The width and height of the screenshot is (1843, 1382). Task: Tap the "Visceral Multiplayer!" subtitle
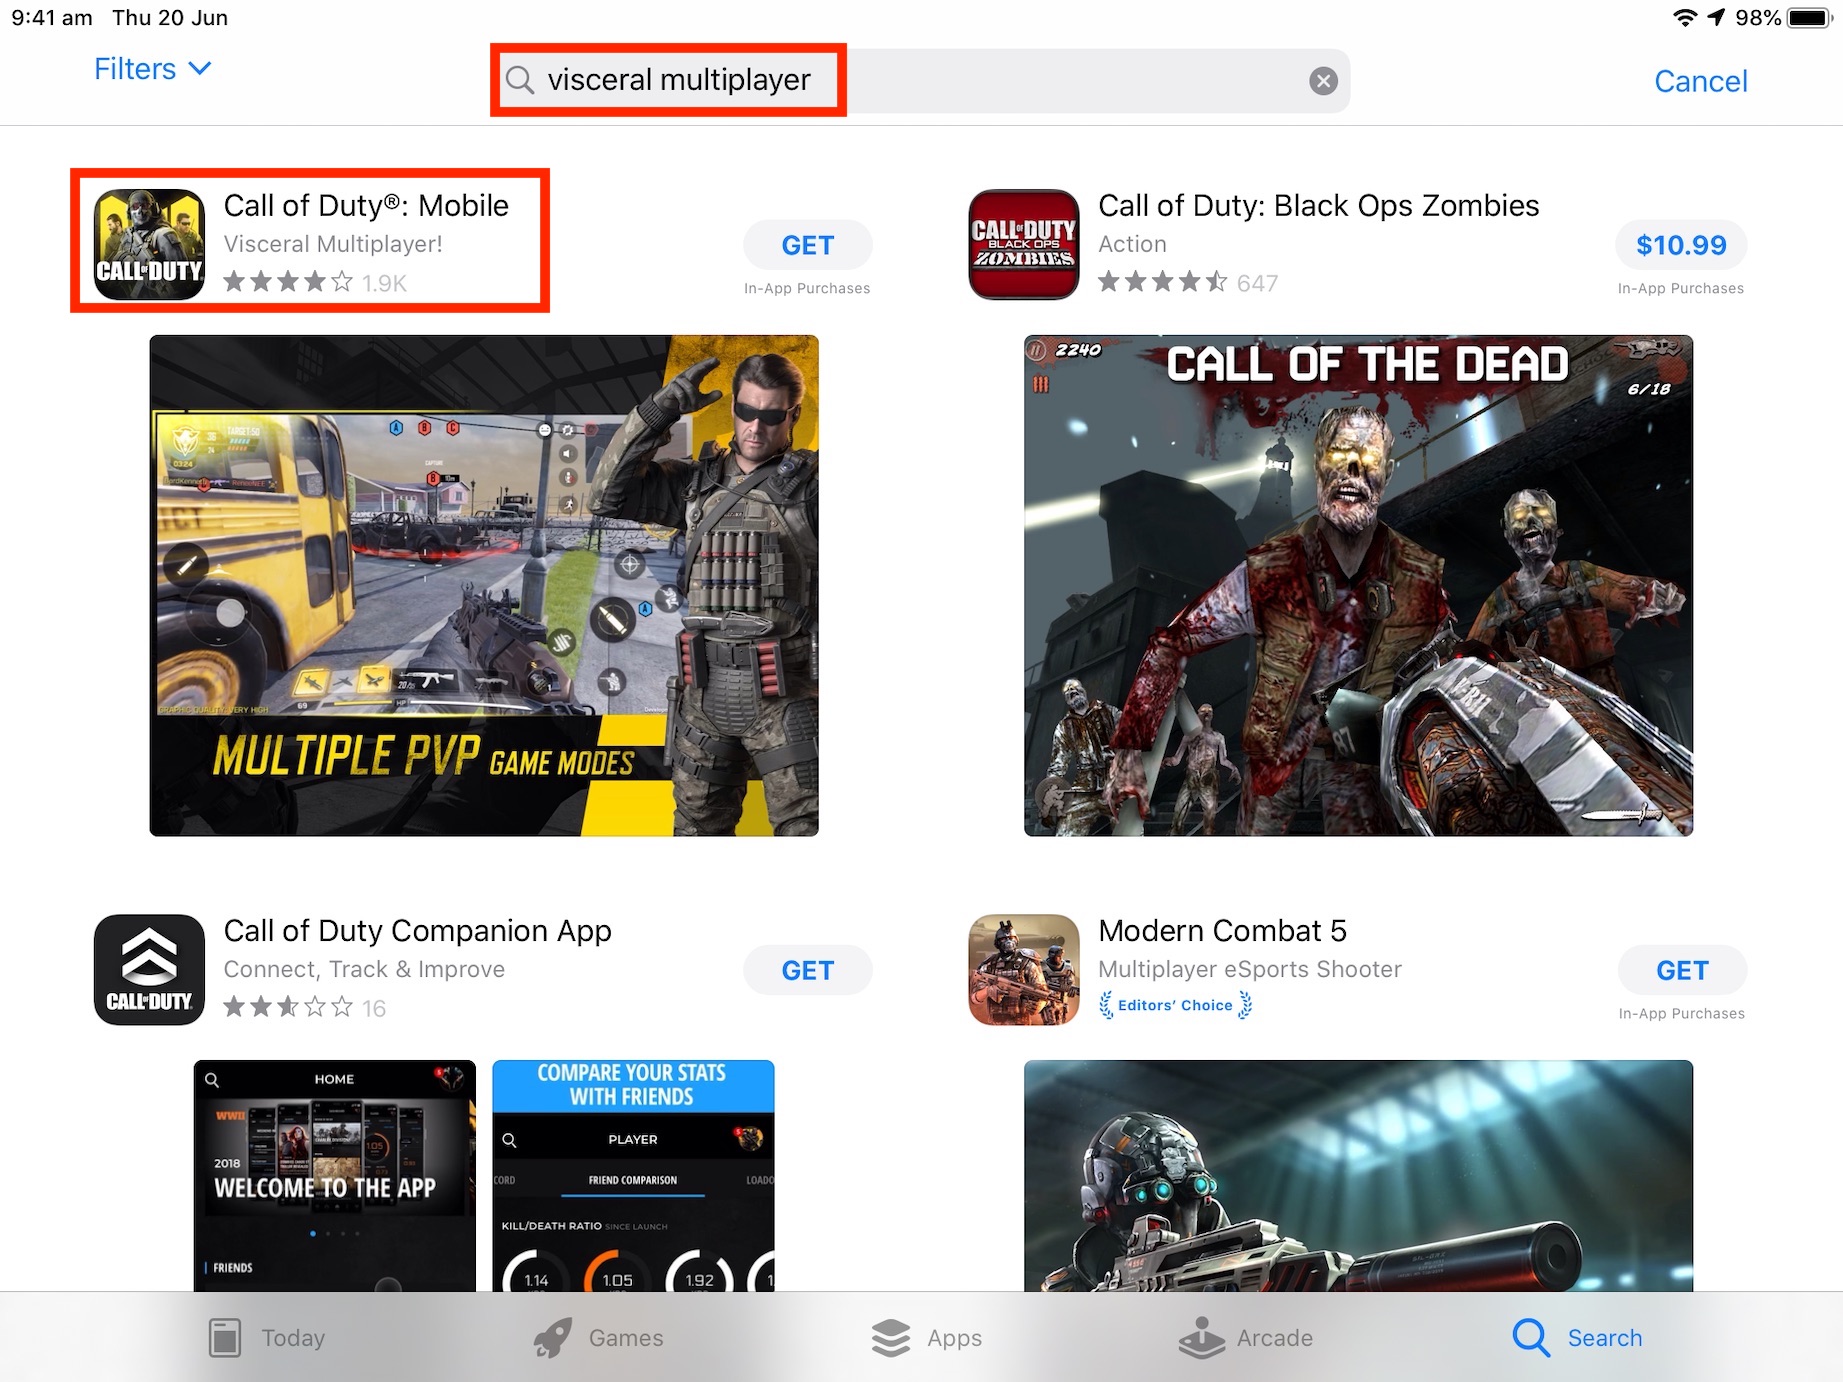pos(333,244)
